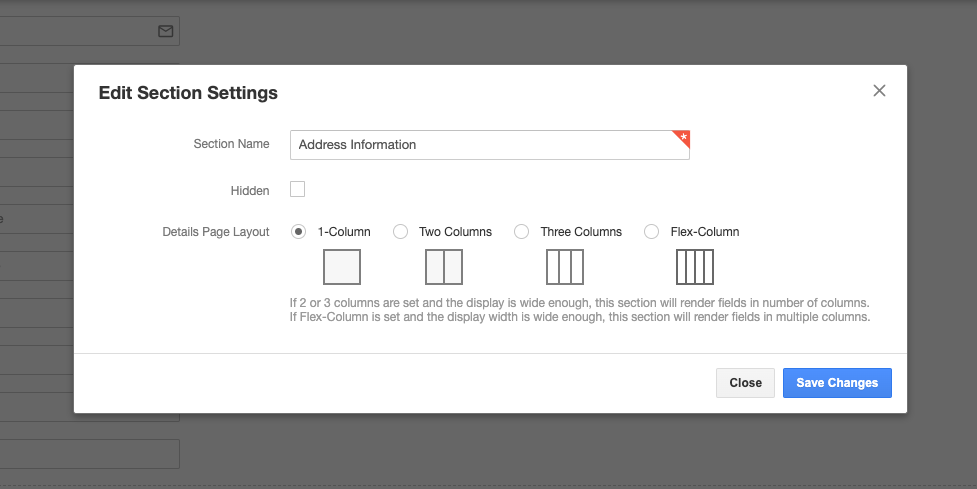Click the Section Name label
This screenshot has width=977, height=489.
click(231, 144)
